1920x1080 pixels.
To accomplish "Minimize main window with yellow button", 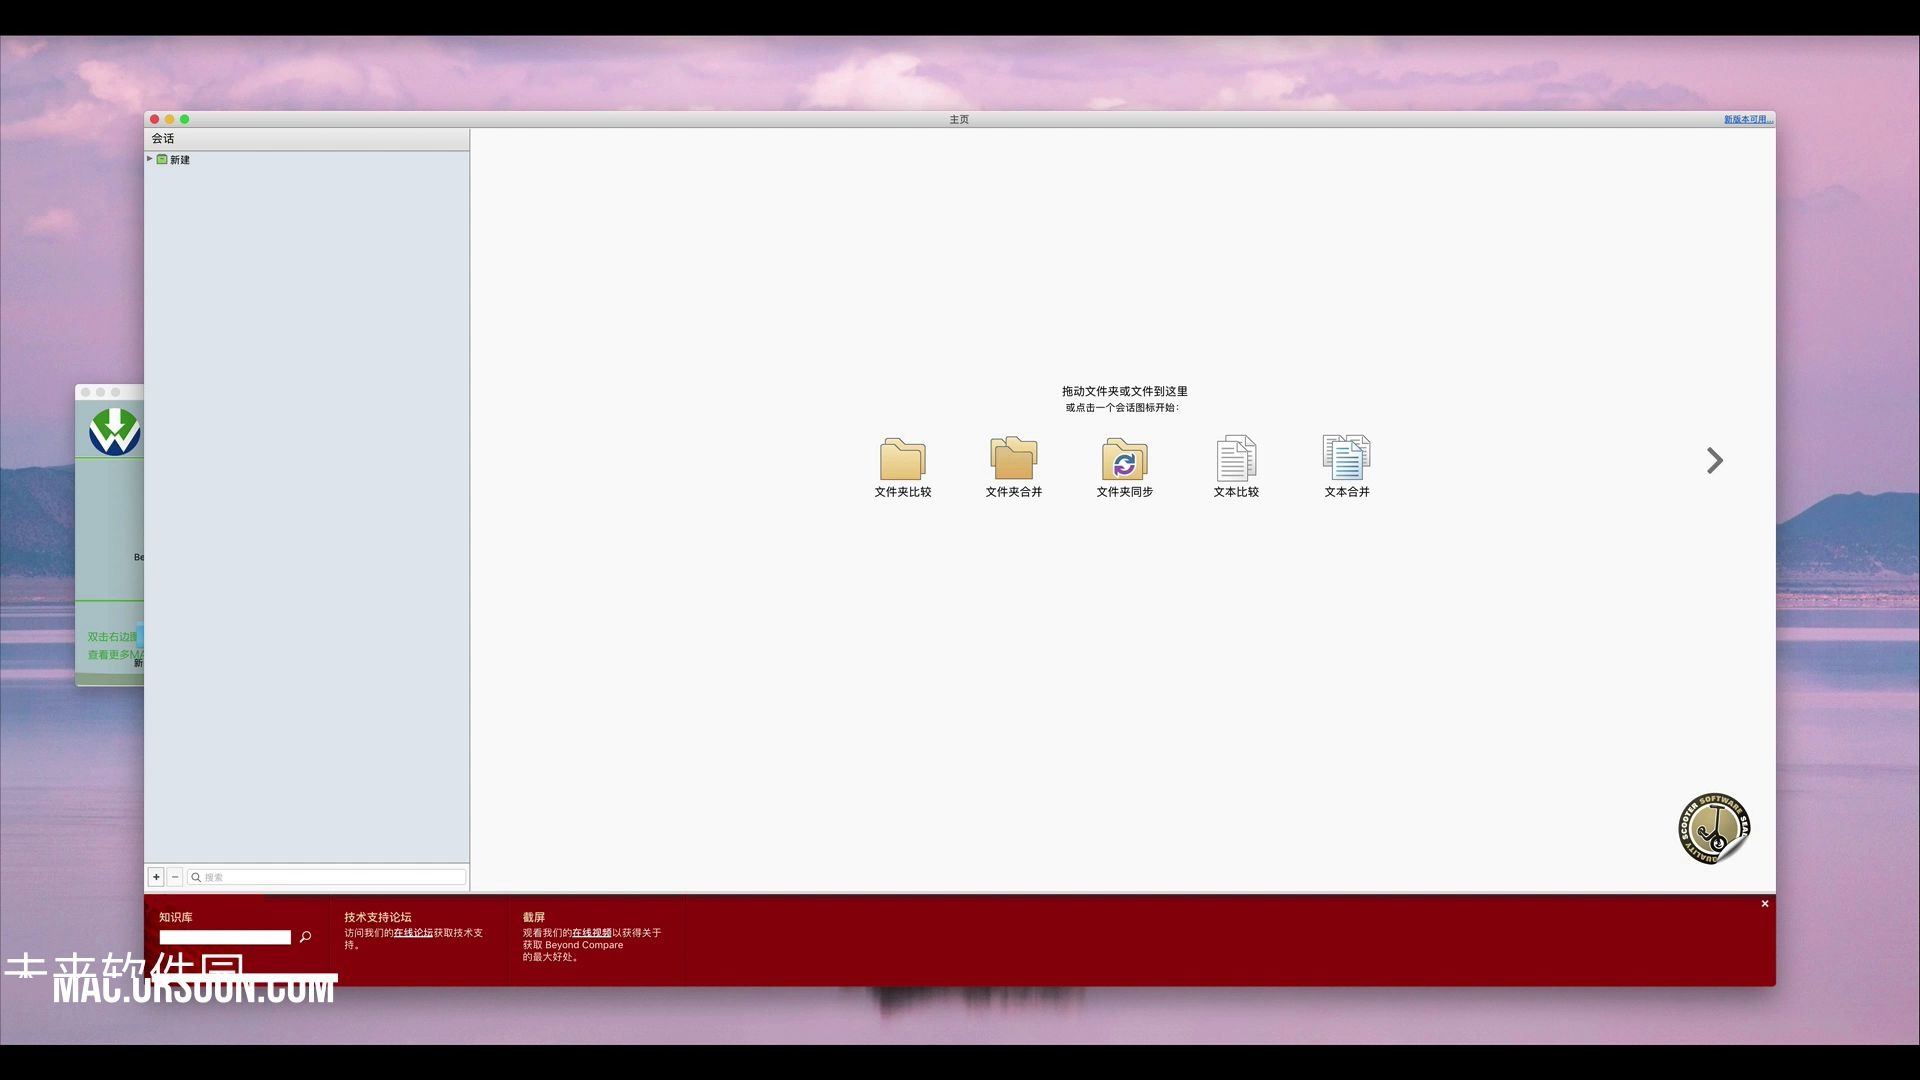I will 170,119.
